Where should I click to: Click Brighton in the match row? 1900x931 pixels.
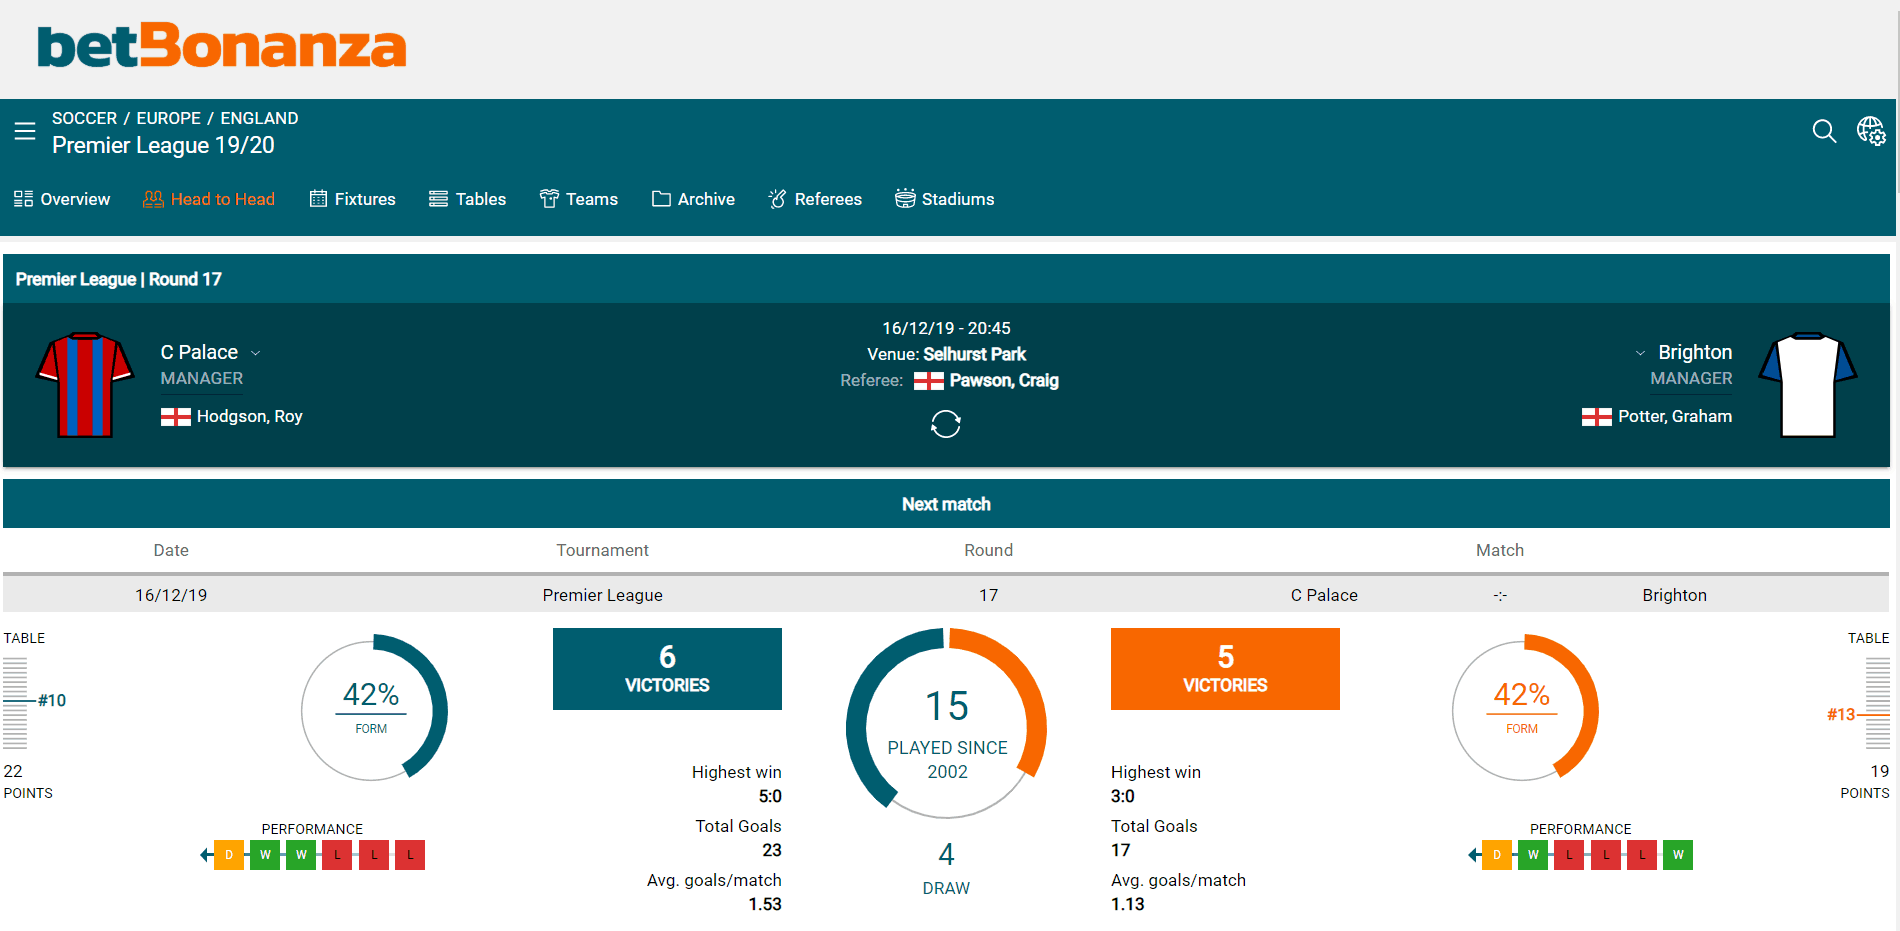click(x=1674, y=595)
